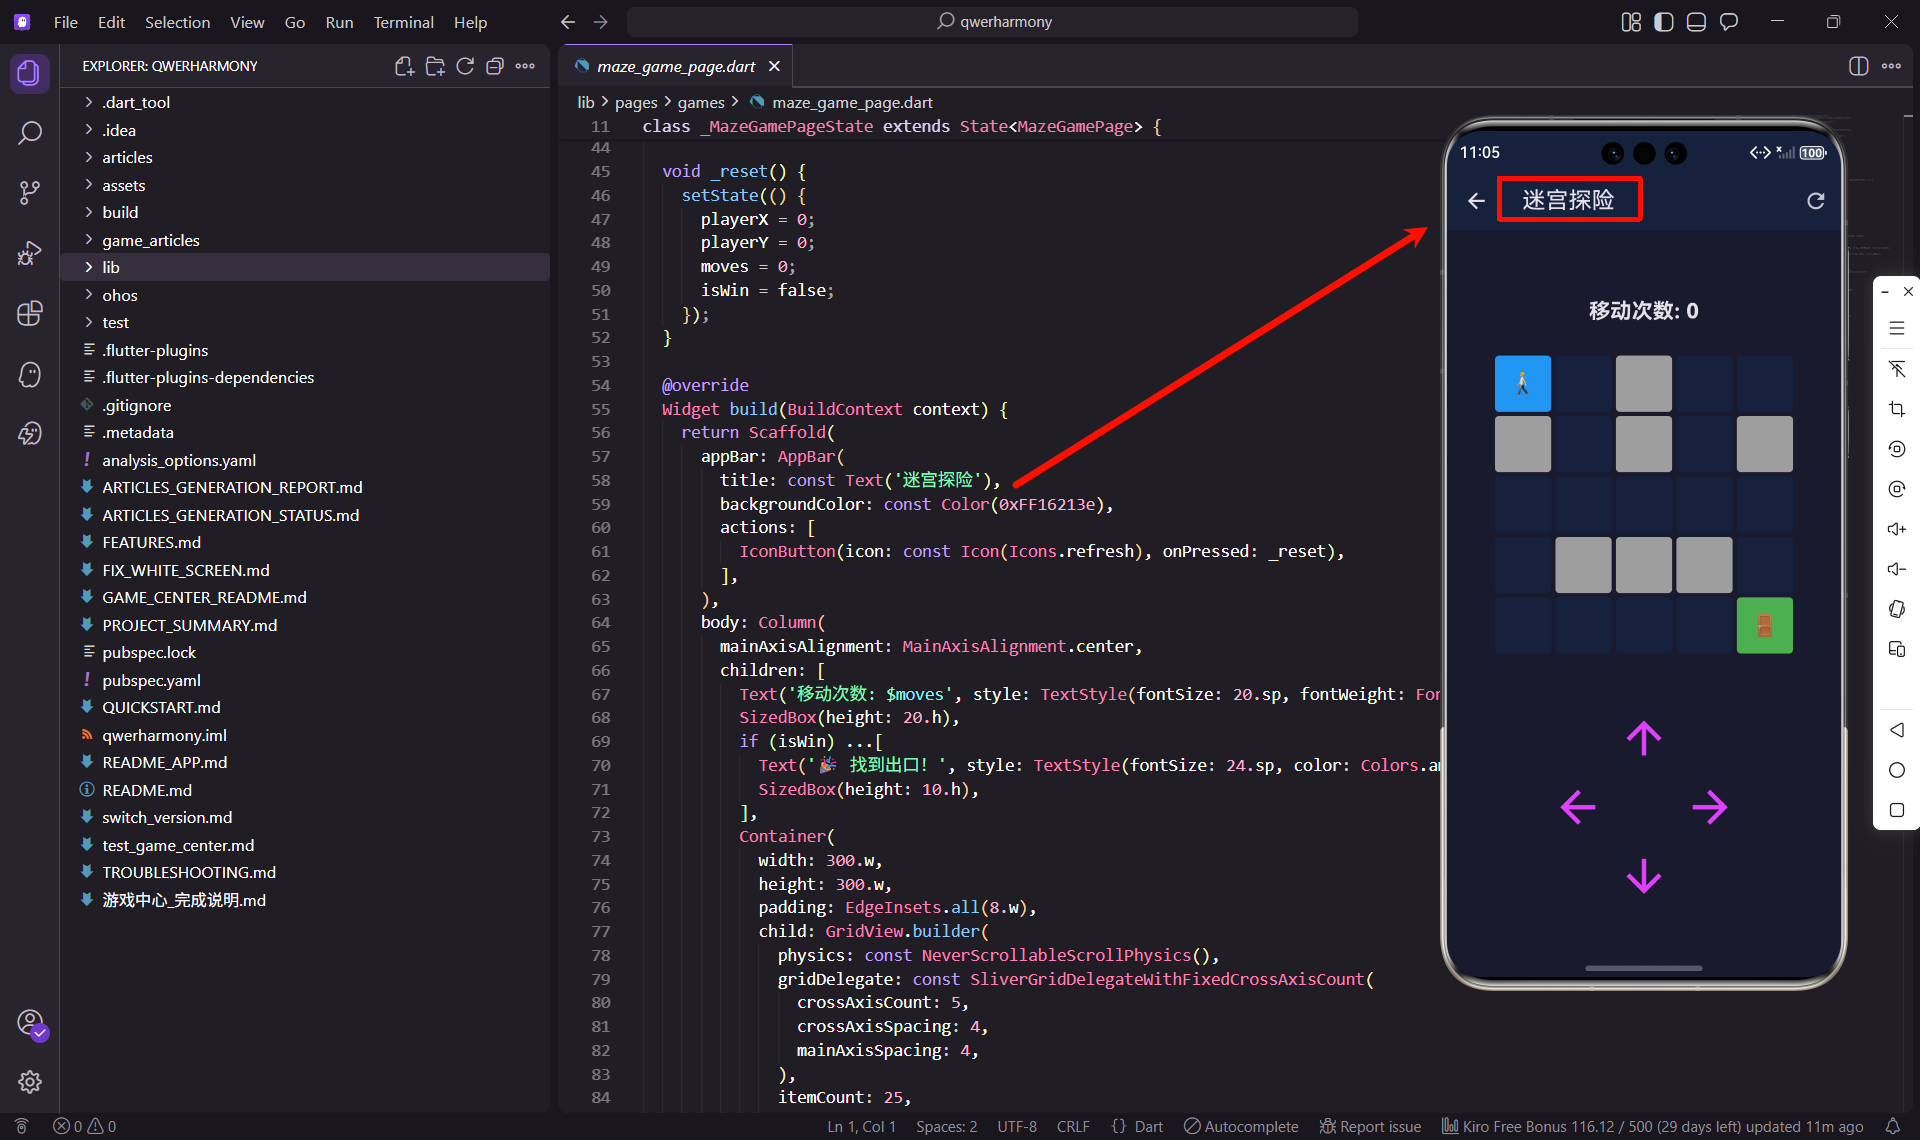1920x1140 pixels.
Task: Expand the assets folder
Action: (123, 185)
